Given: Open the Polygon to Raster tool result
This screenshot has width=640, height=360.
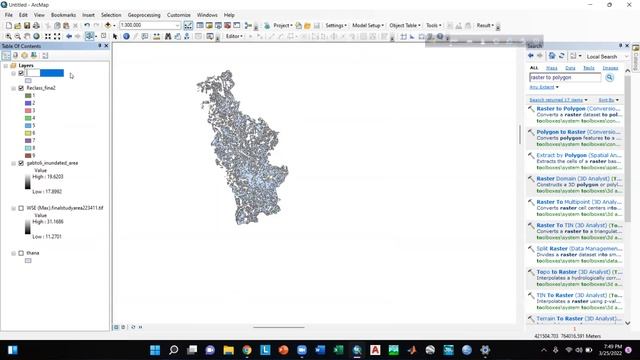Looking at the screenshot, I should 578,132.
